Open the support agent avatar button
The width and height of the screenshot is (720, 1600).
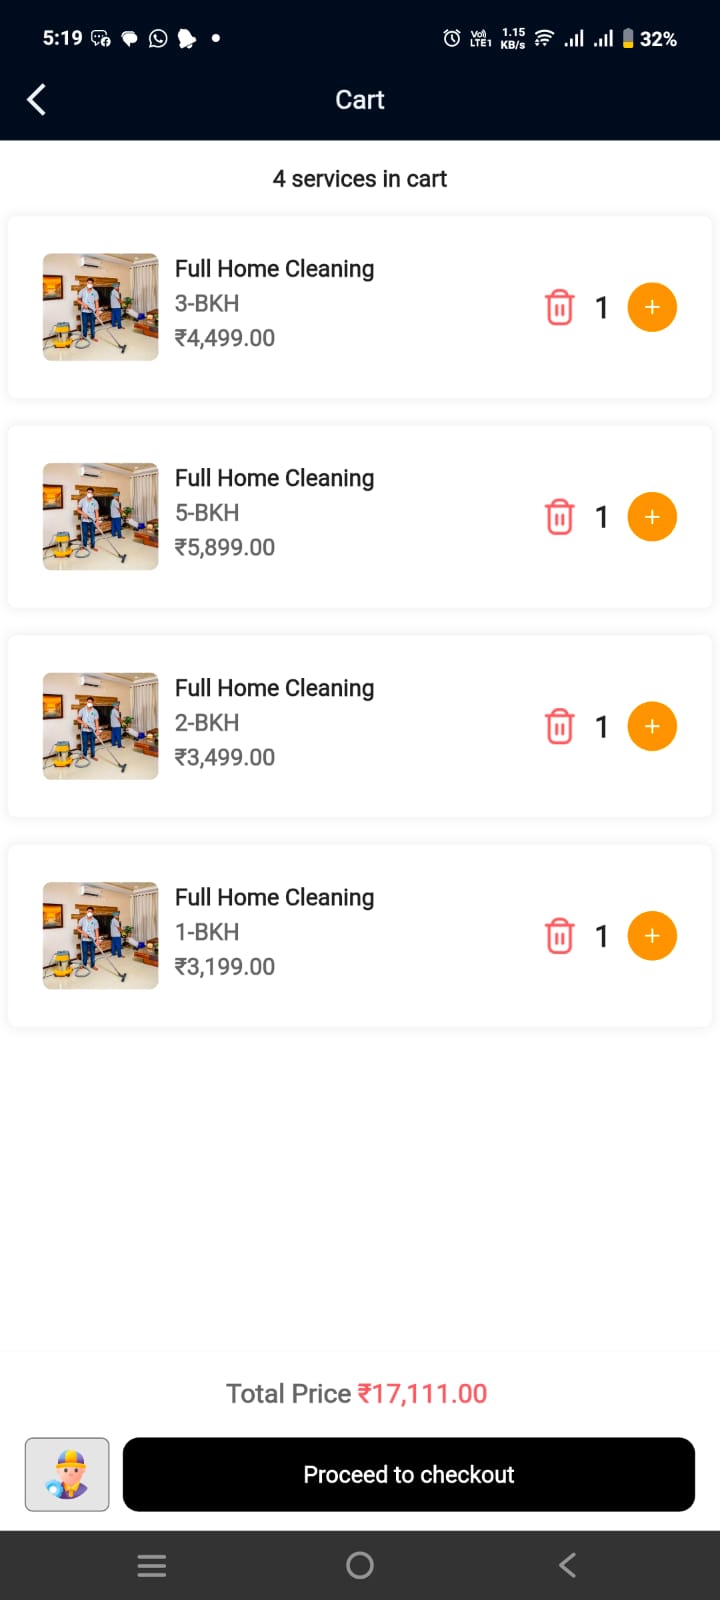[67, 1474]
